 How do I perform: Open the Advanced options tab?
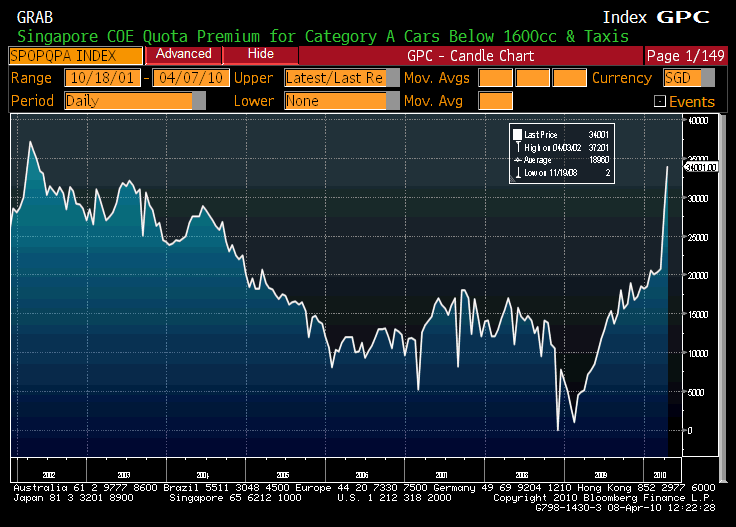click(x=184, y=54)
